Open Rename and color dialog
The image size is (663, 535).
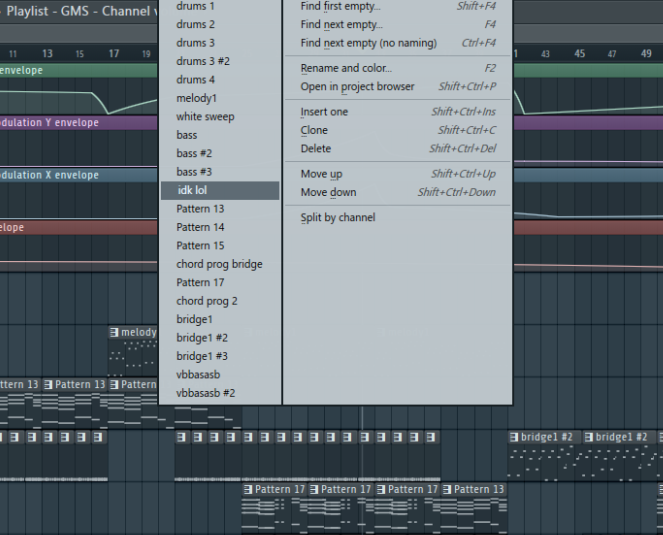397,68
